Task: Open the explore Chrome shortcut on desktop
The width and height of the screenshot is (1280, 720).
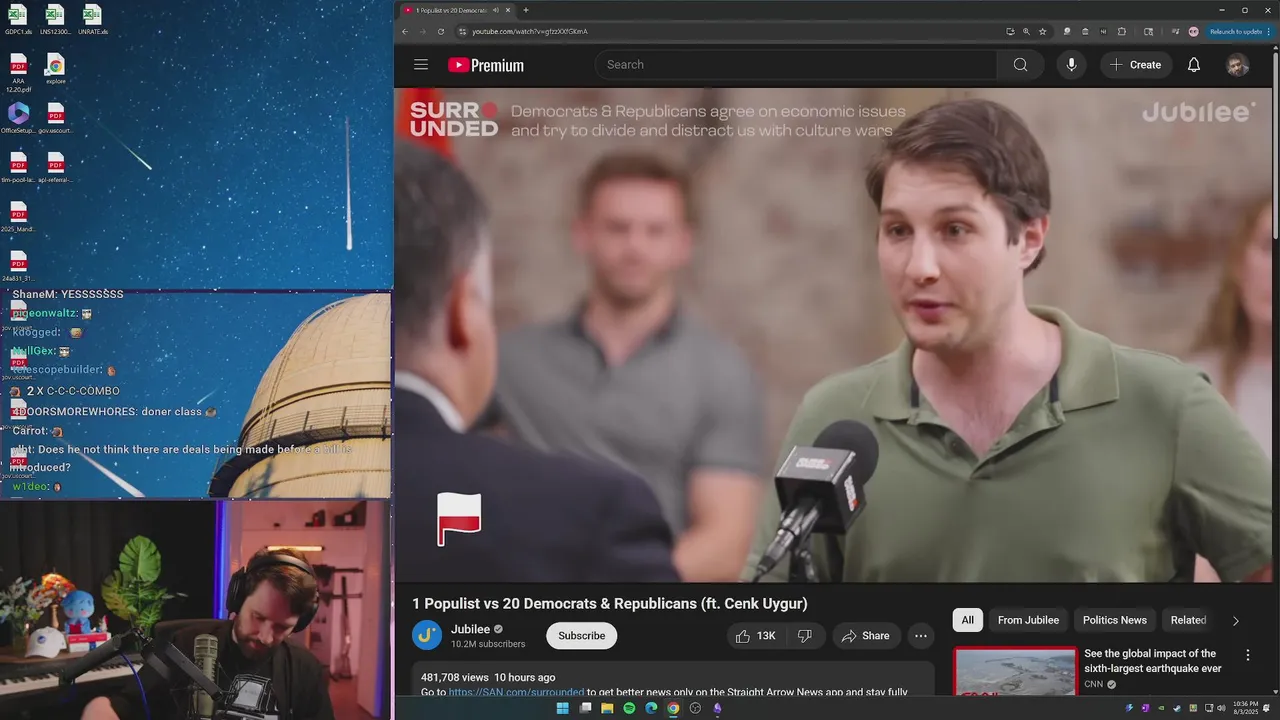Action: [55, 69]
